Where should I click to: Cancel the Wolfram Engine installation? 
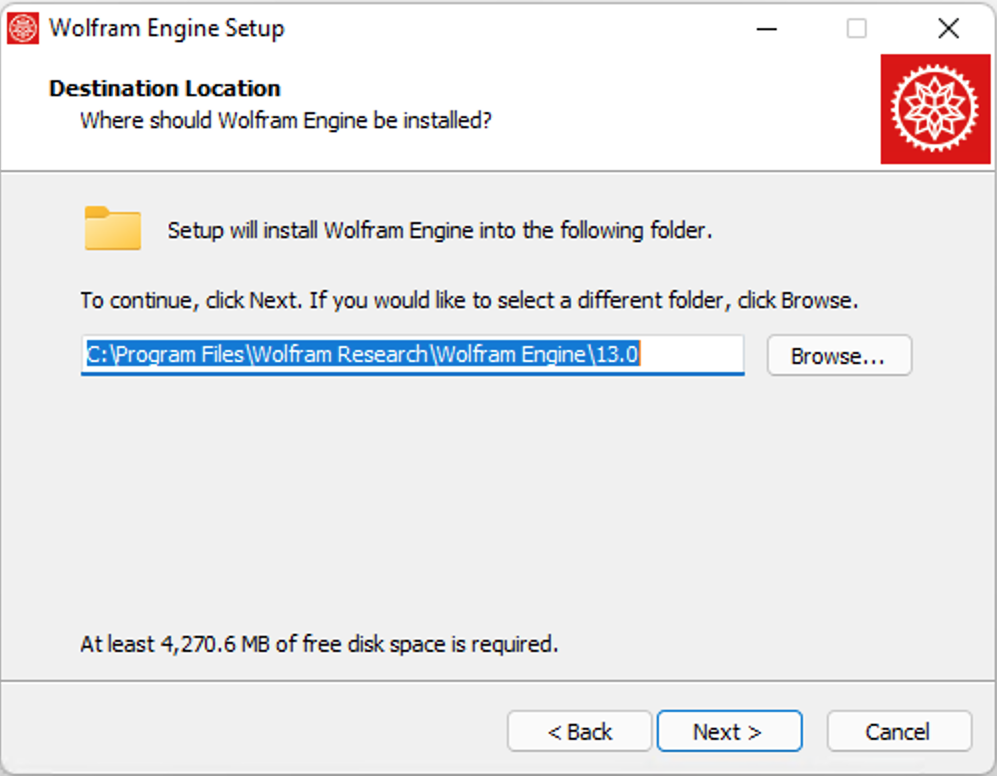coord(898,732)
